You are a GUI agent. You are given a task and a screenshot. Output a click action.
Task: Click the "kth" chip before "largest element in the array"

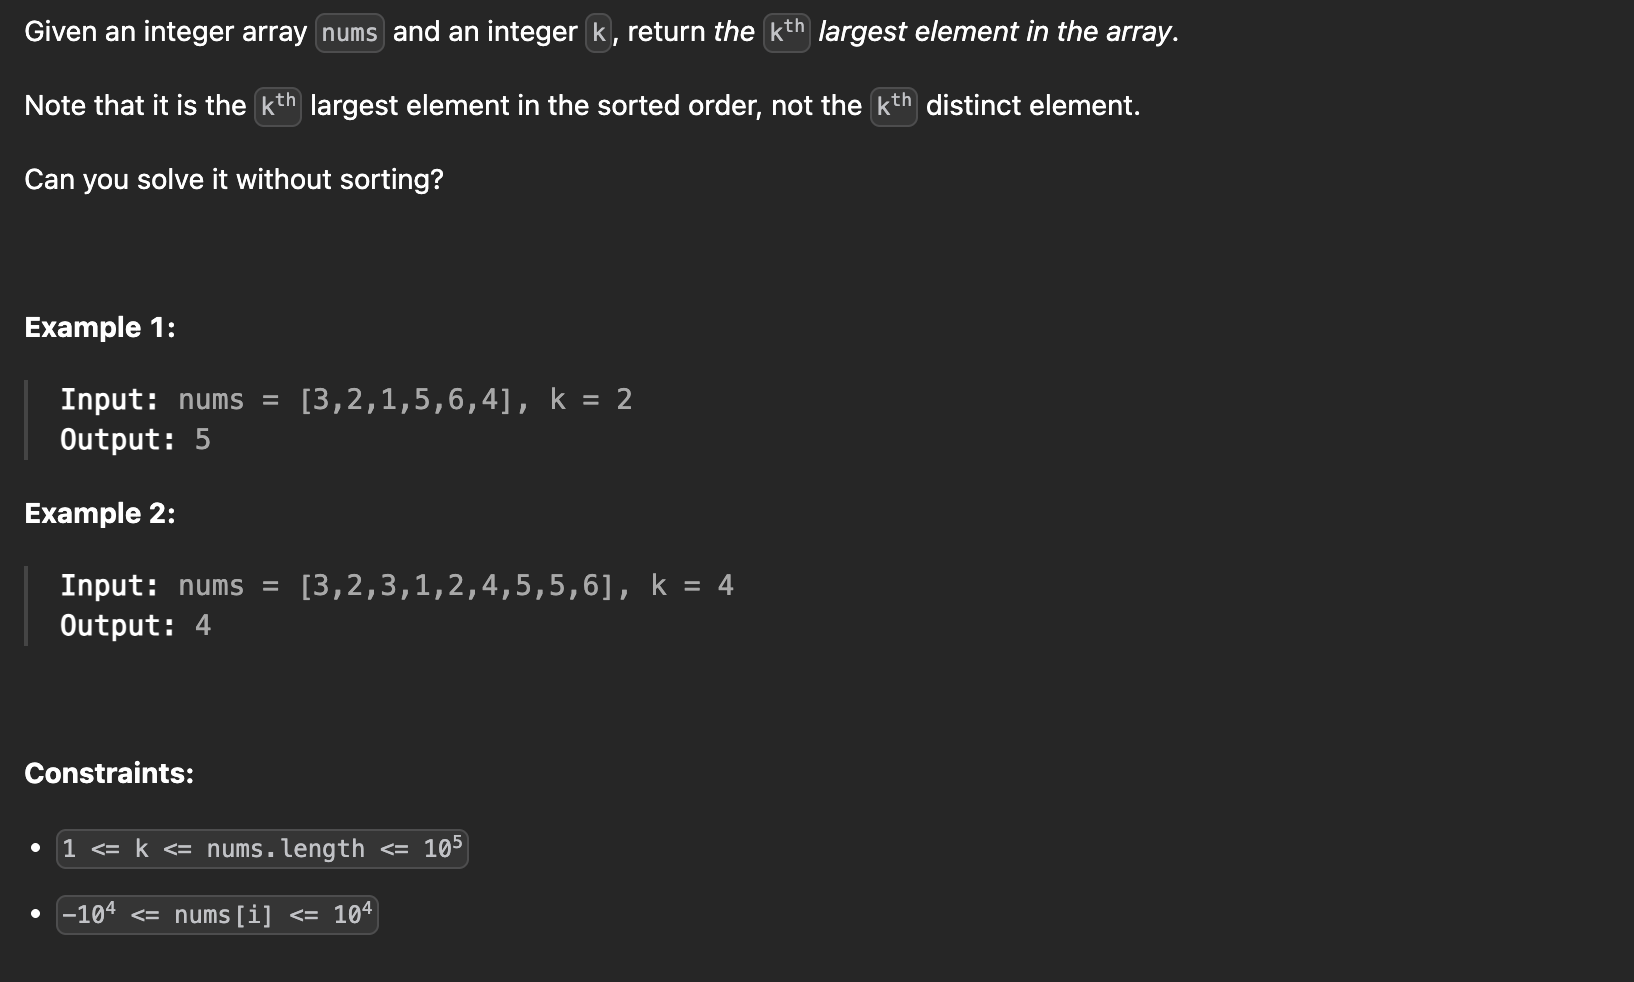tap(786, 32)
